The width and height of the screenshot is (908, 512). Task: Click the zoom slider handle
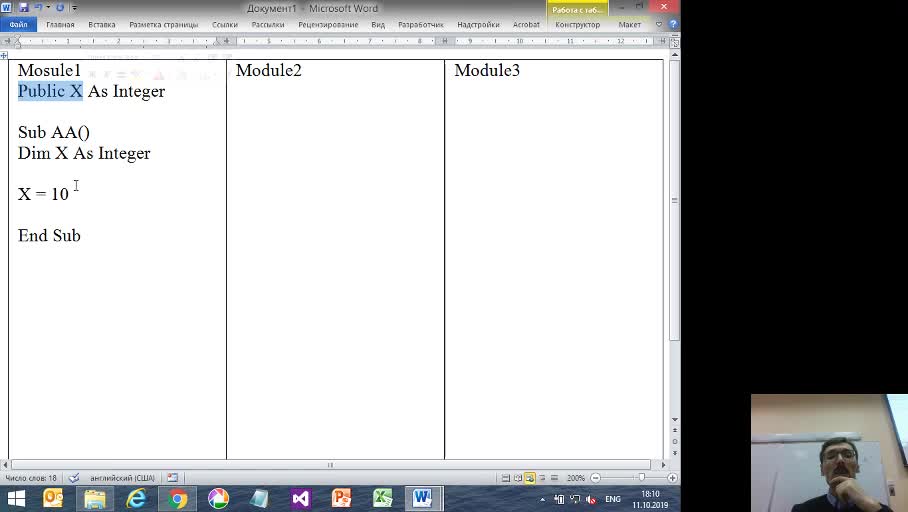642,478
